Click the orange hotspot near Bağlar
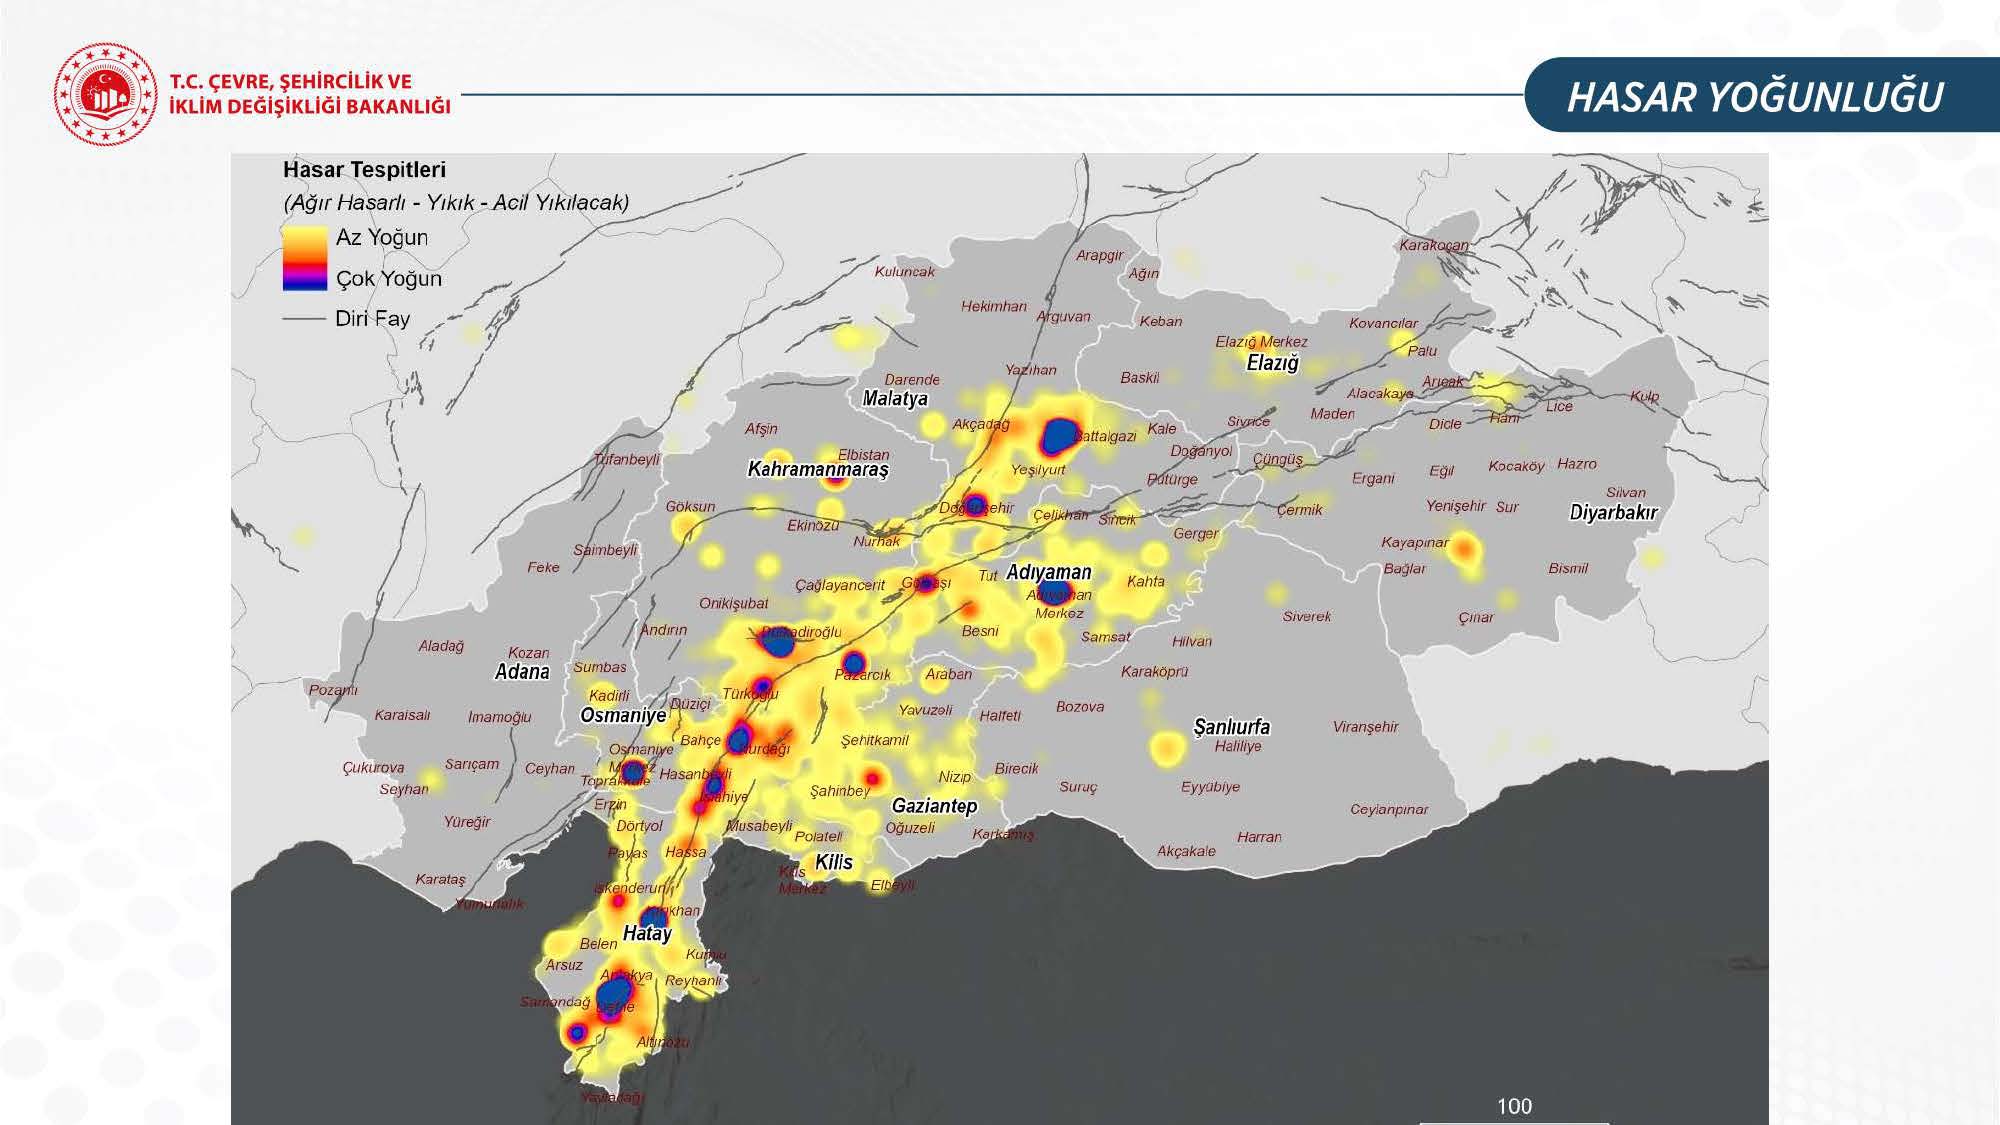 (x=1463, y=548)
